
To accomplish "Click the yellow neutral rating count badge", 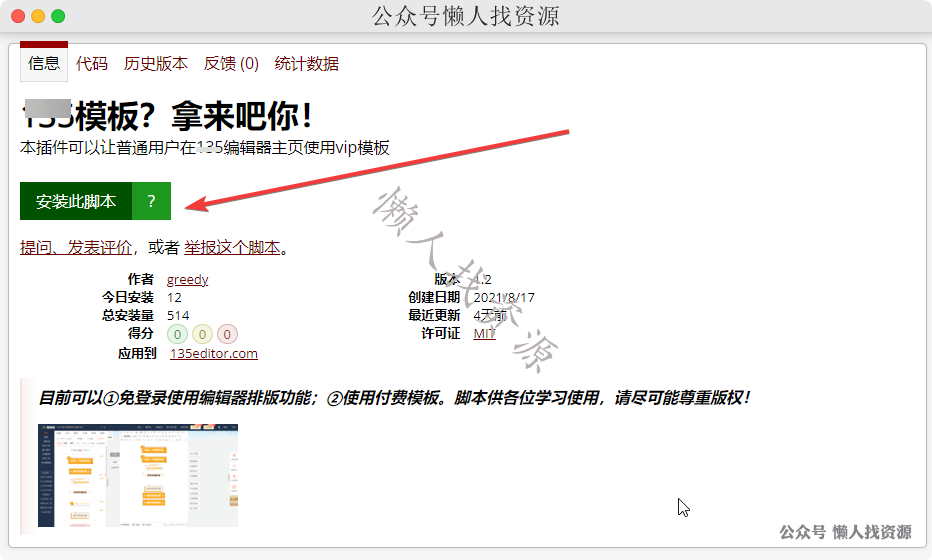I will [x=202, y=334].
